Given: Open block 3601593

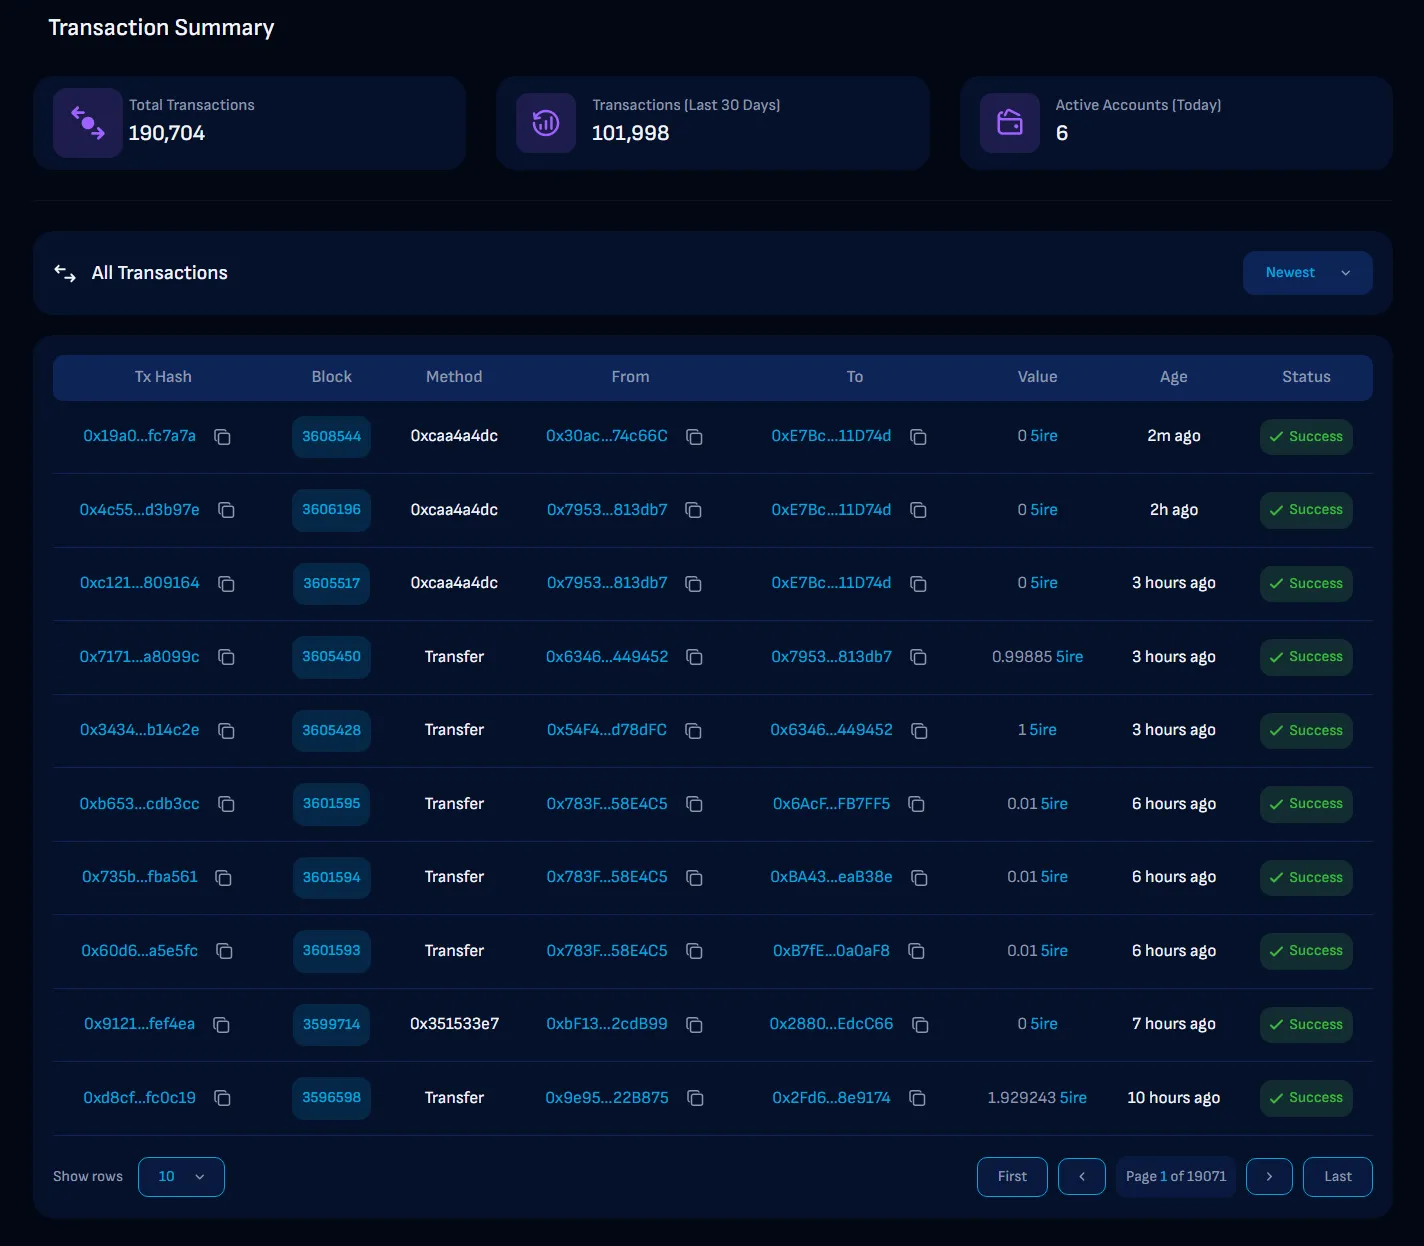Looking at the screenshot, I should (x=331, y=951).
